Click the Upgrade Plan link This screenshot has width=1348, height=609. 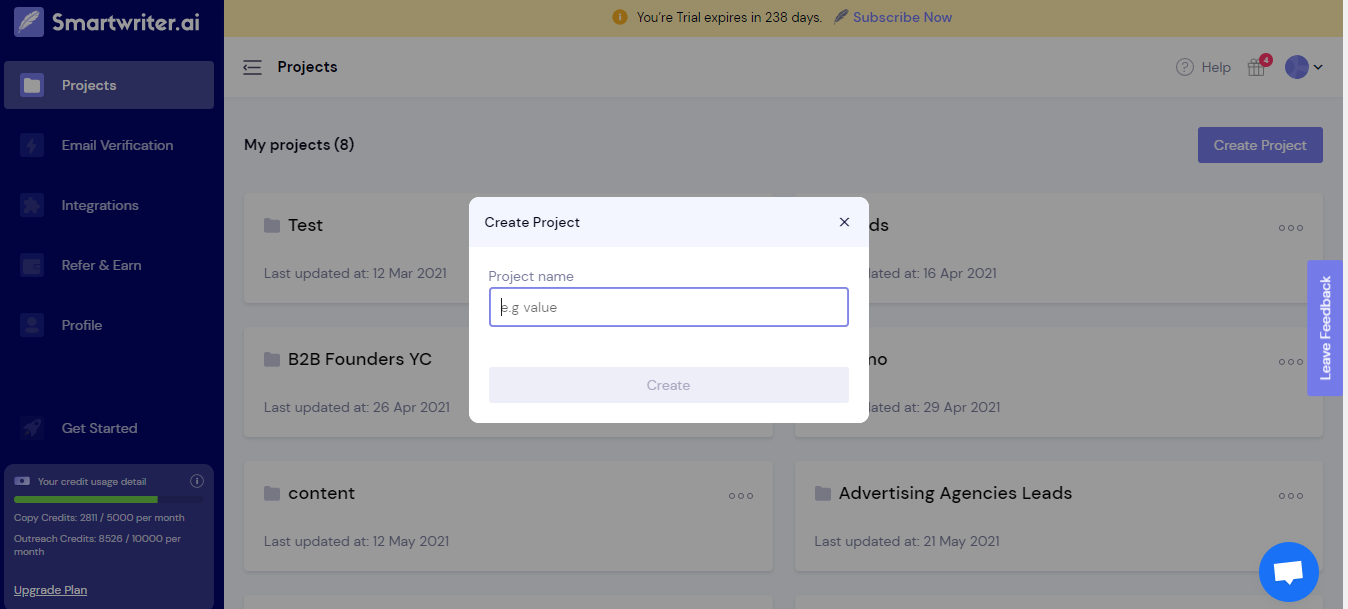(50, 590)
